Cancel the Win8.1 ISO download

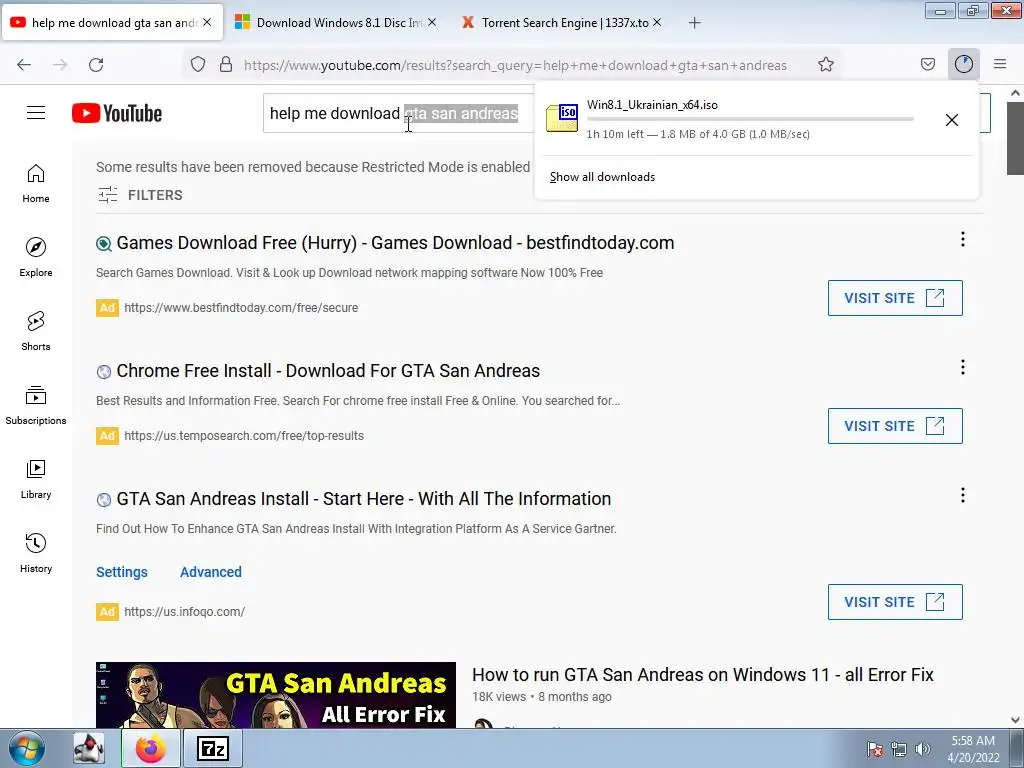coord(952,120)
